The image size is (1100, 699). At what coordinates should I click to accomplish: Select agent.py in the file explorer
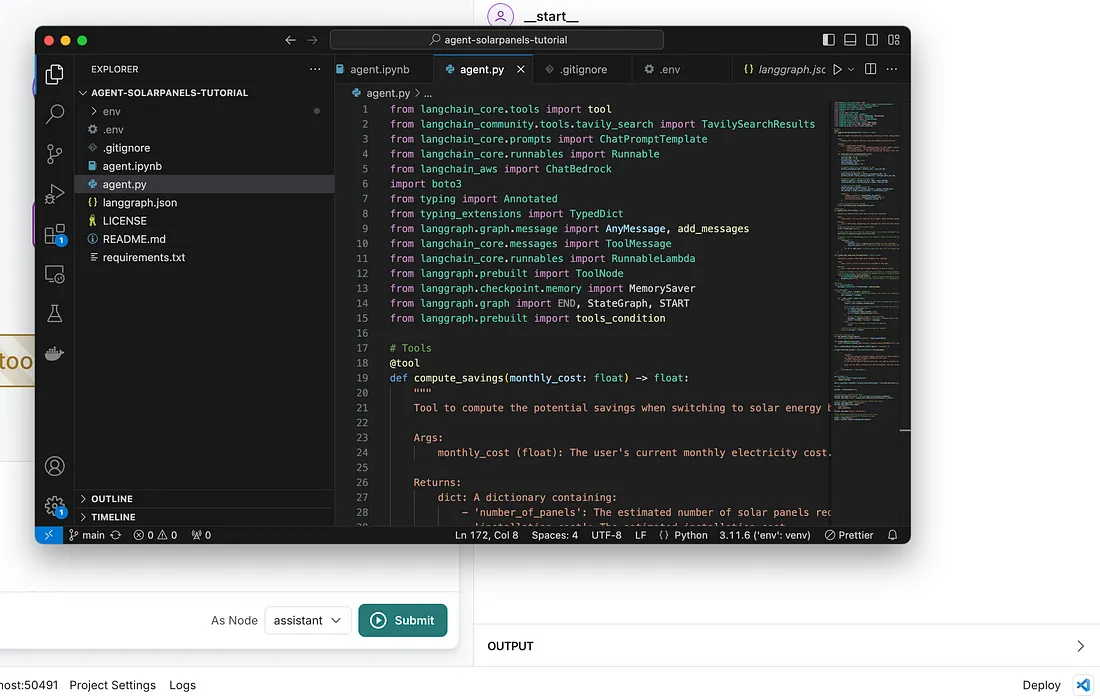tap(204, 184)
